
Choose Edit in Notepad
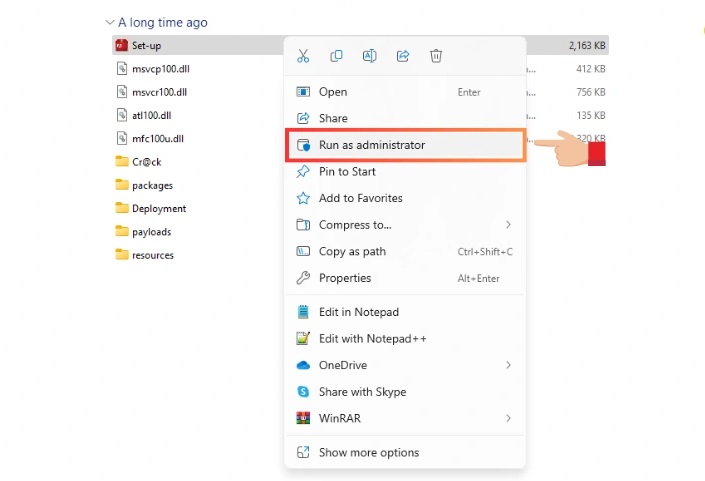pyautogui.click(x=405, y=312)
